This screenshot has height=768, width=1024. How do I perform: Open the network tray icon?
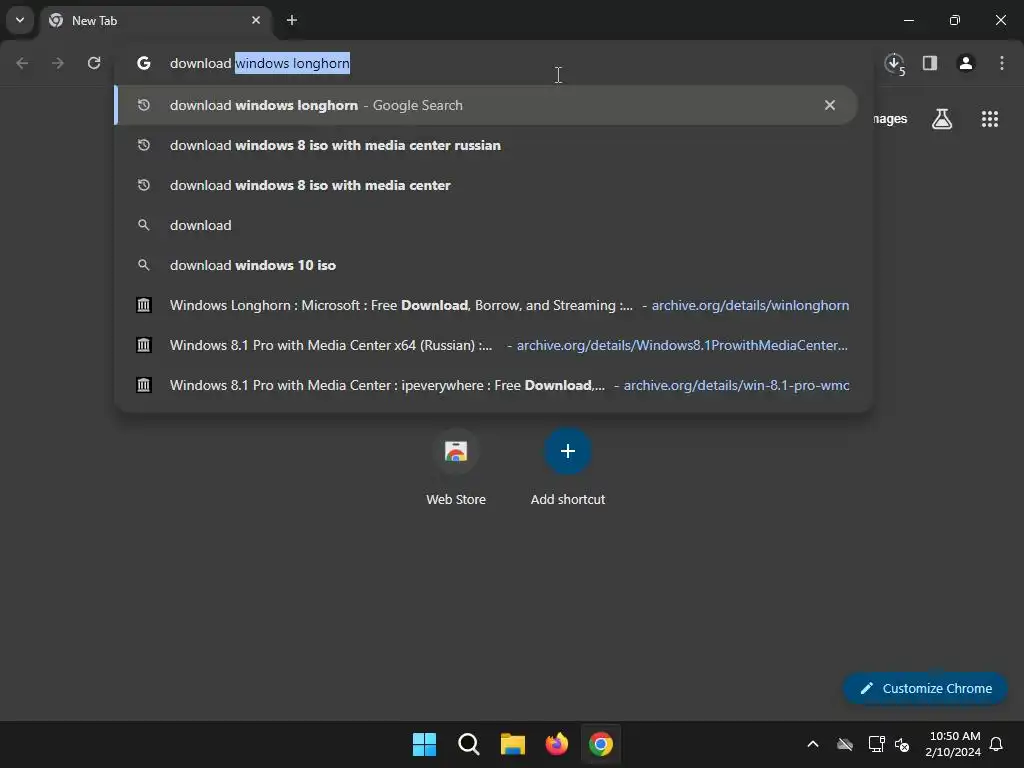coord(876,744)
